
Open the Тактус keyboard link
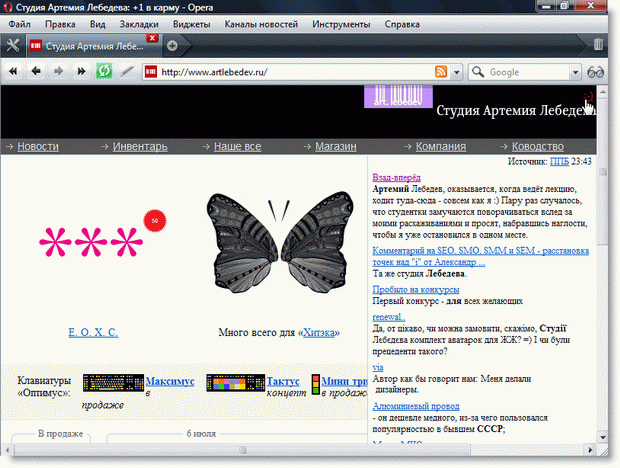(x=283, y=381)
